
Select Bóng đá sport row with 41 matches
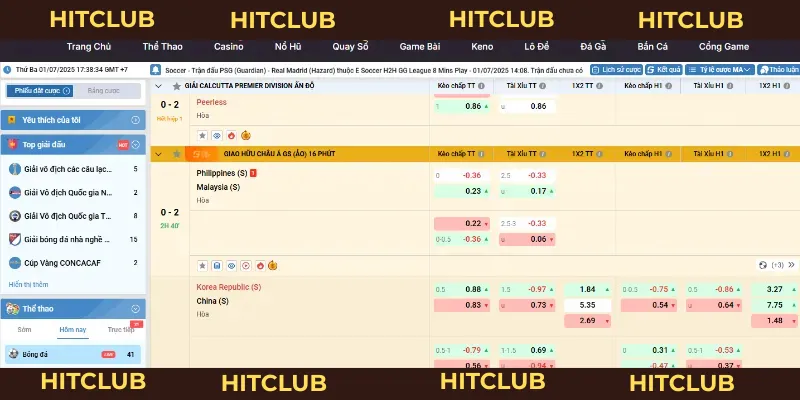pyautogui.click(x=73, y=354)
